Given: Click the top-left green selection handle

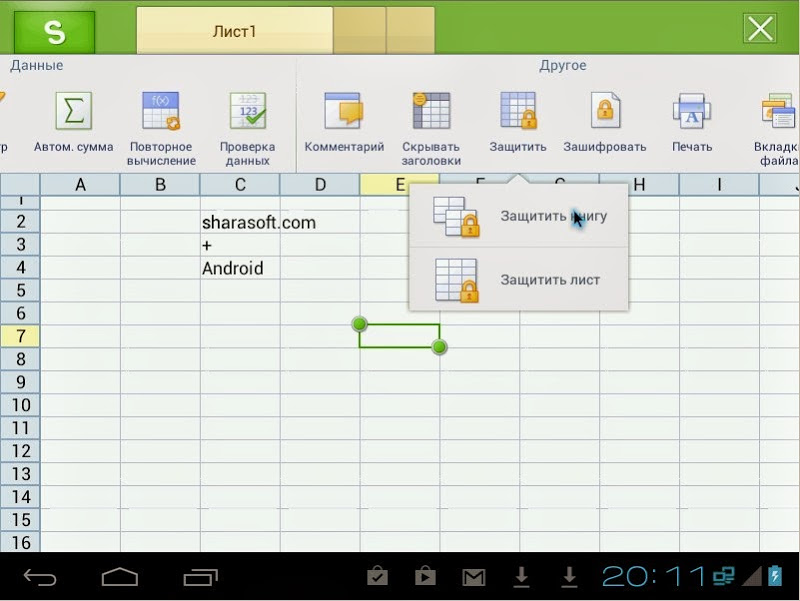Looking at the screenshot, I should [x=360, y=323].
